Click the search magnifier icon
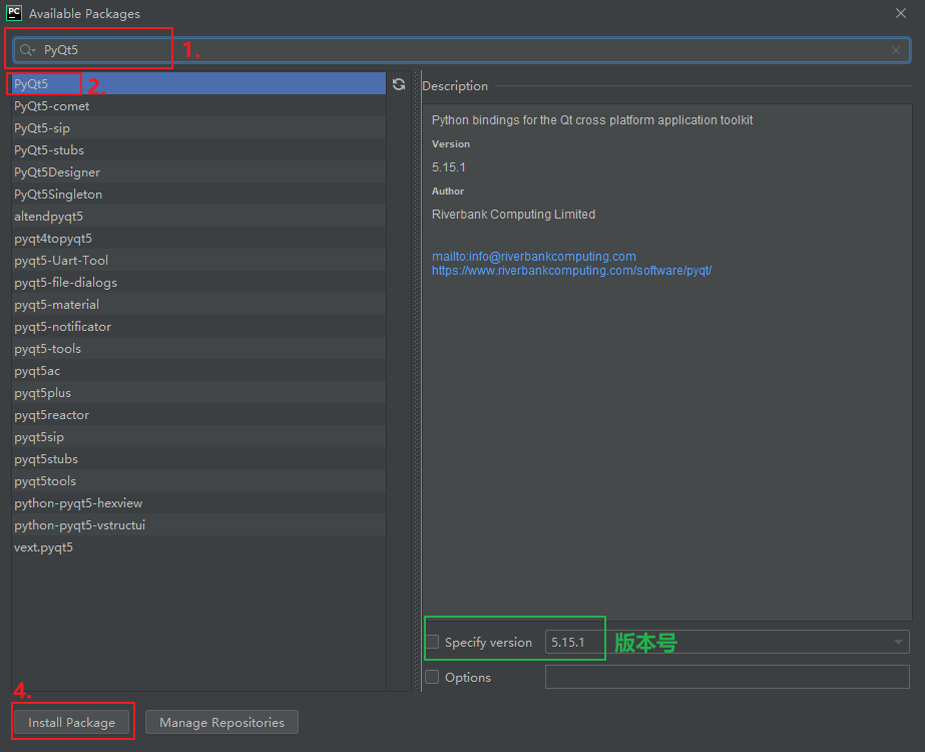Image resolution: width=925 pixels, height=752 pixels. [x=27, y=50]
